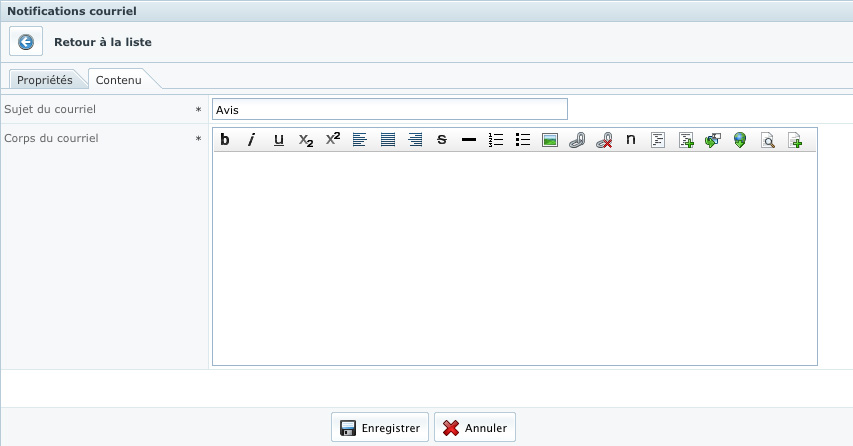Remove link with the unlink icon
The image size is (853, 446).
[603, 140]
